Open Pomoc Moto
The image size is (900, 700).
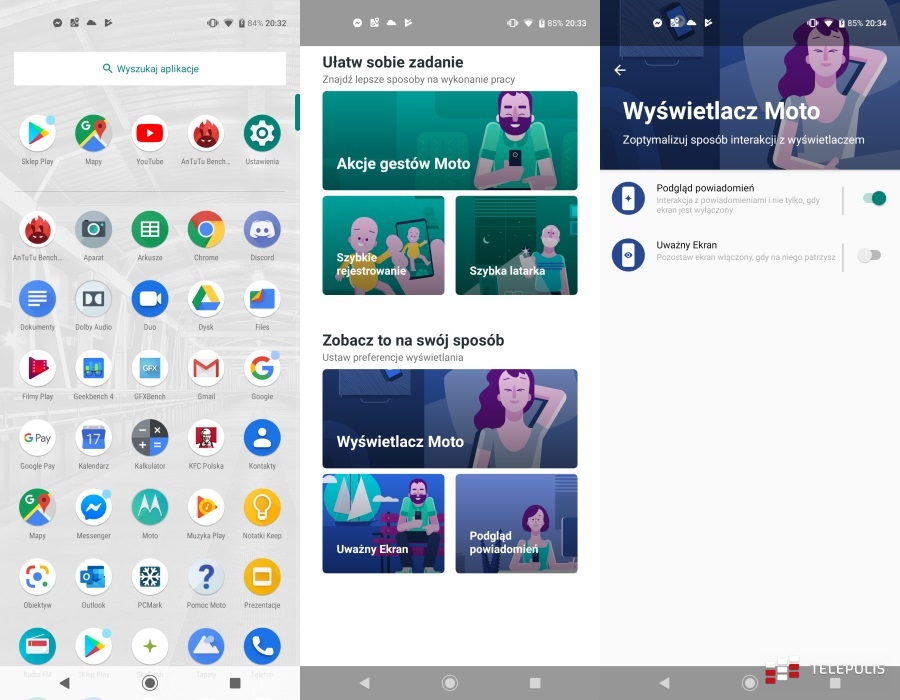[205, 577]
